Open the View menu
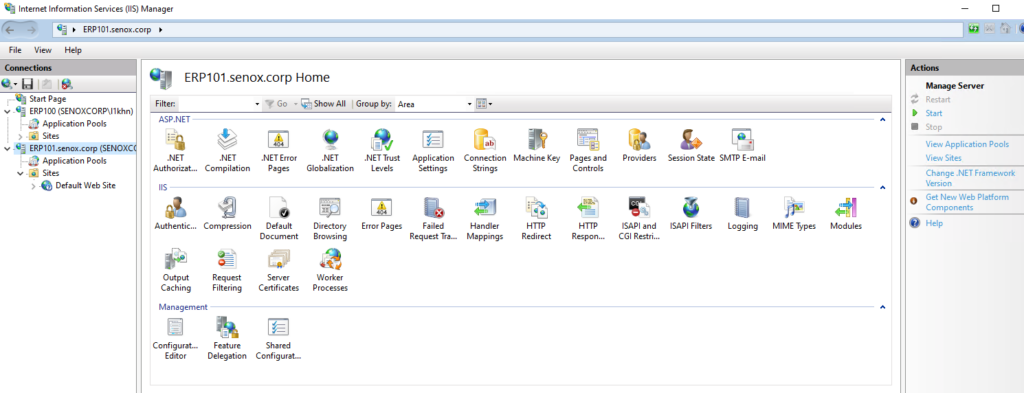The height and width of the screenshot is (393, 1024). [x=43, y=50]
